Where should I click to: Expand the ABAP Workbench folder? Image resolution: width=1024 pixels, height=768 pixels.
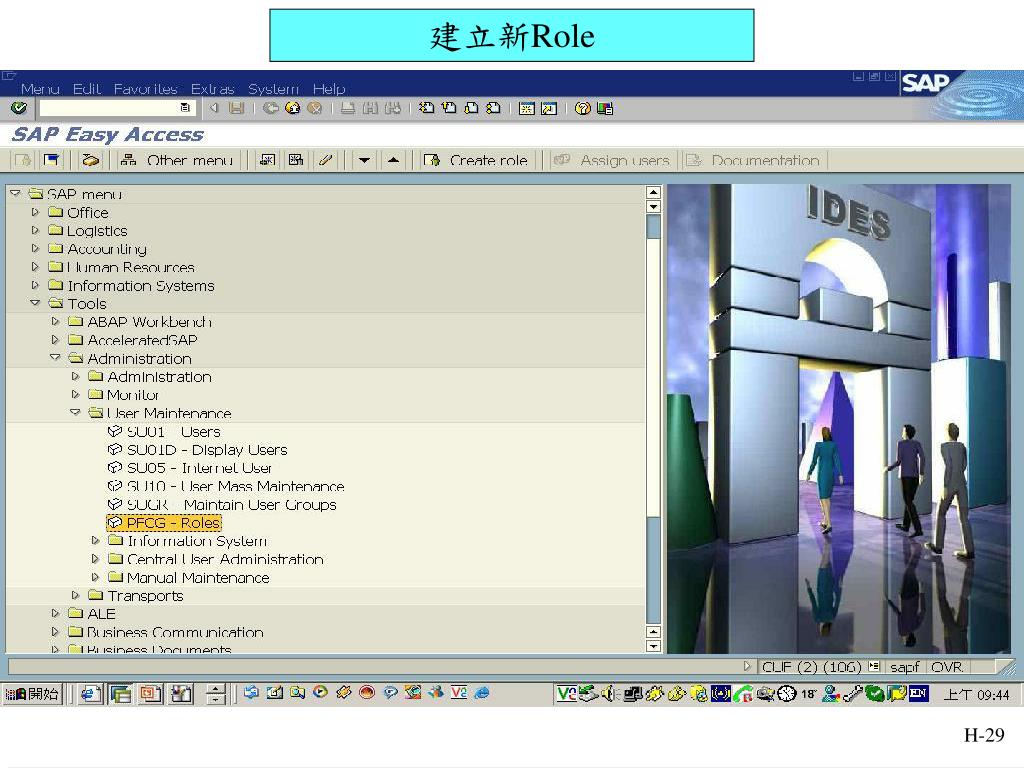(56, 321)
